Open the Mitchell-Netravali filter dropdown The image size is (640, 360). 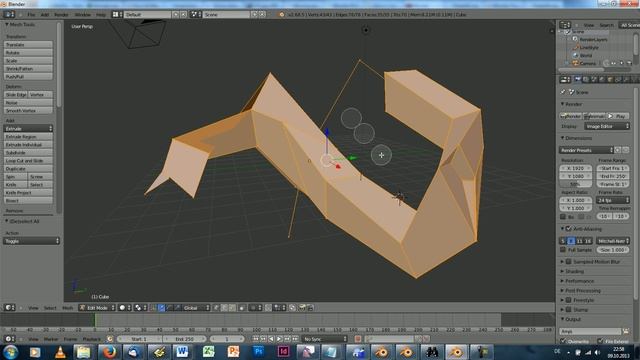pos(613,241)
